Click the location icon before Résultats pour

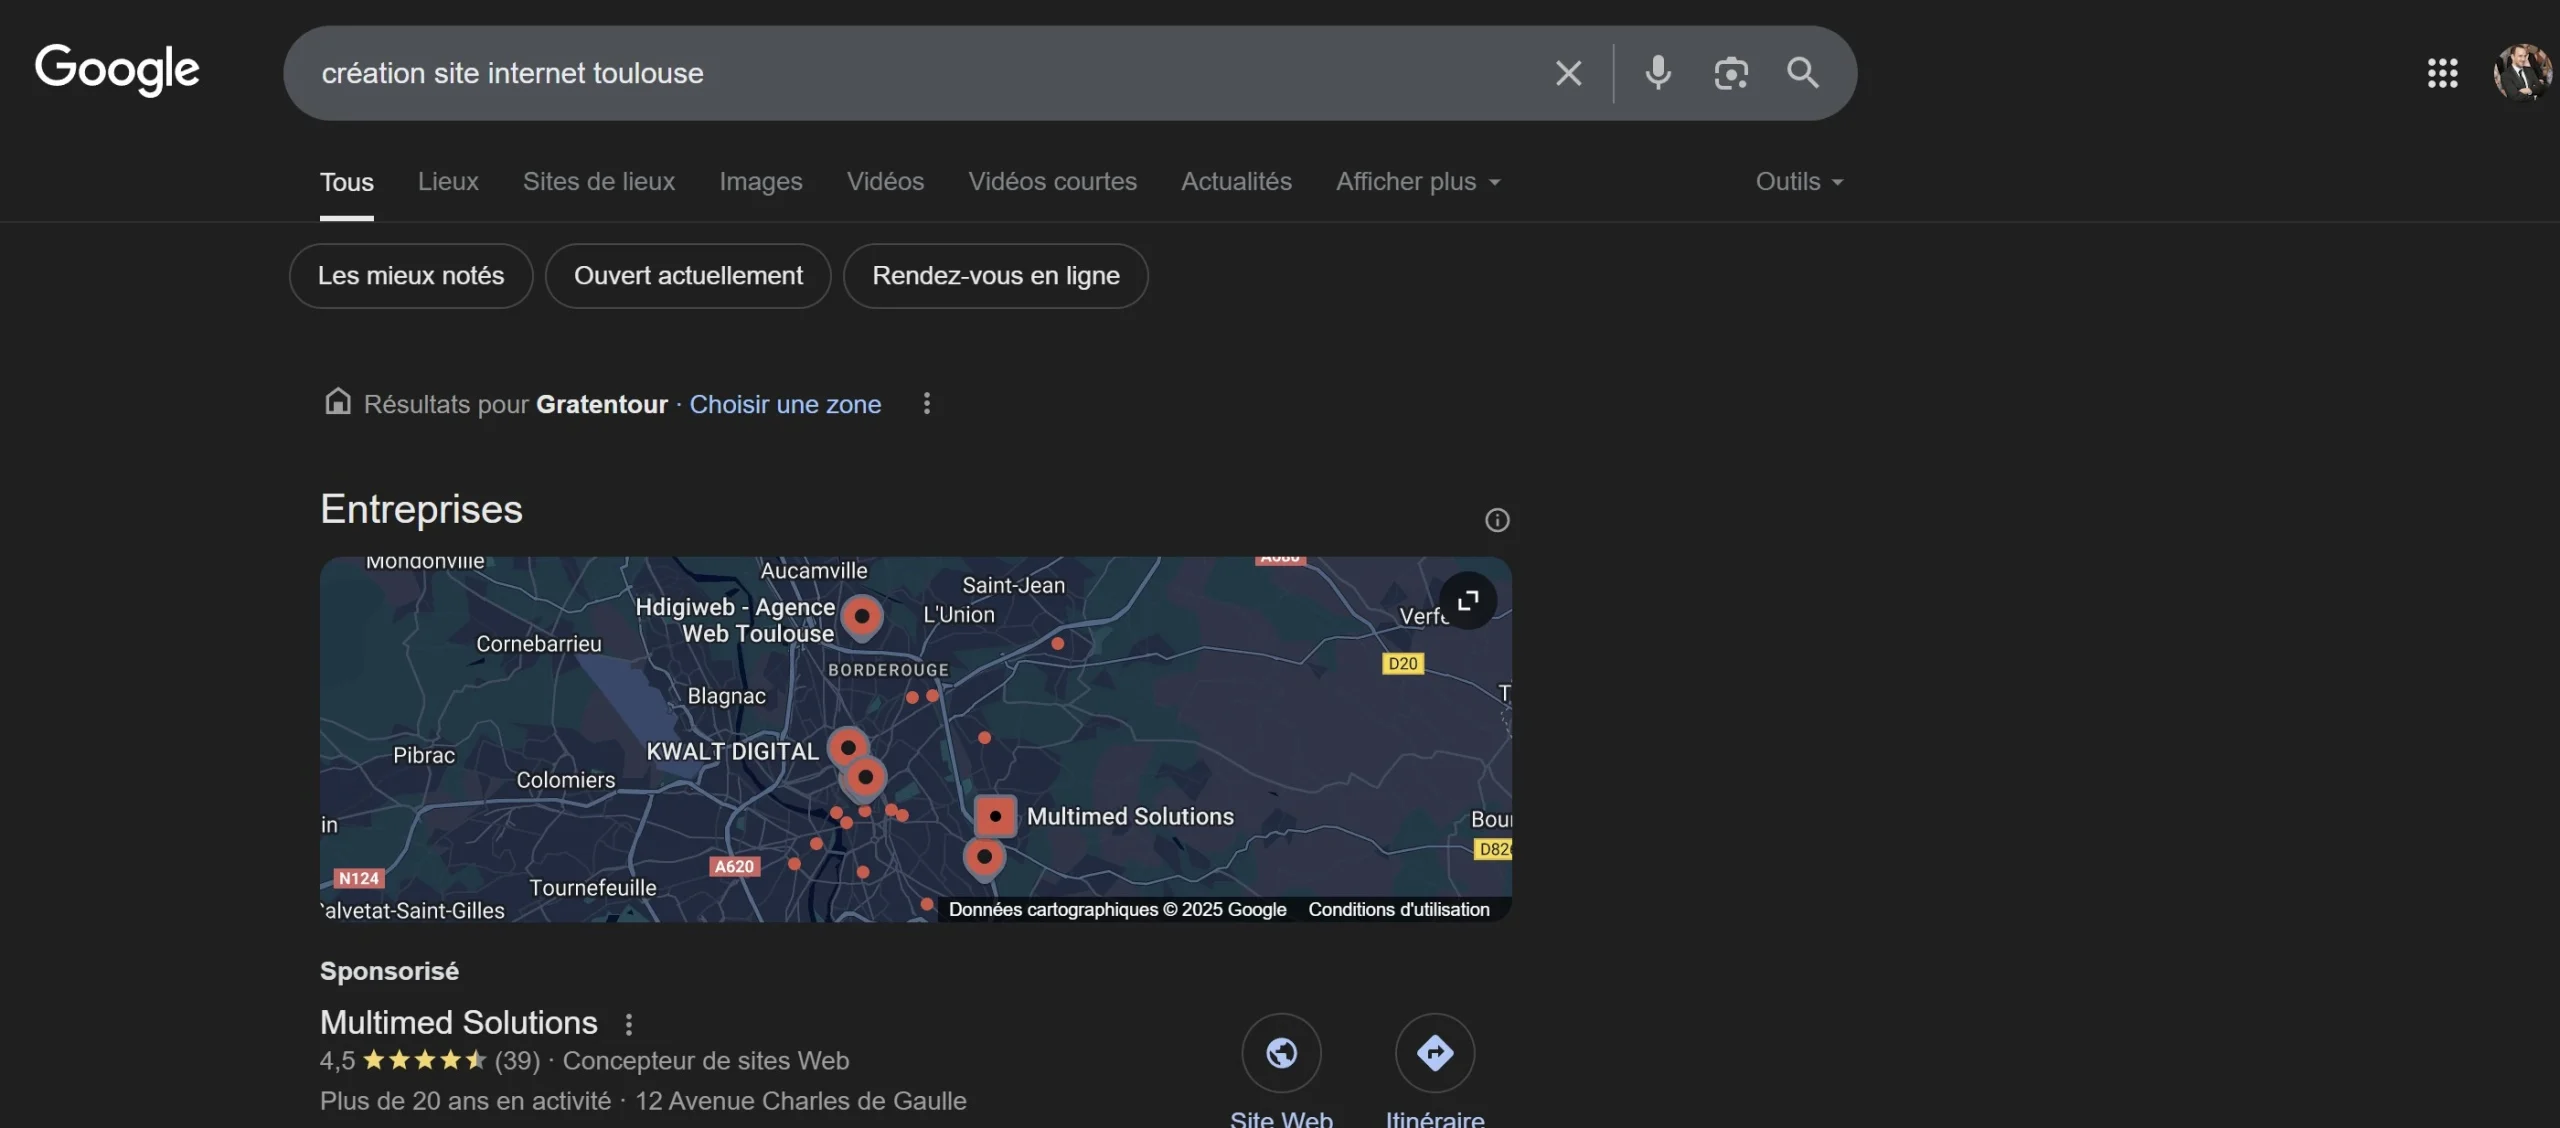point(338,402)
